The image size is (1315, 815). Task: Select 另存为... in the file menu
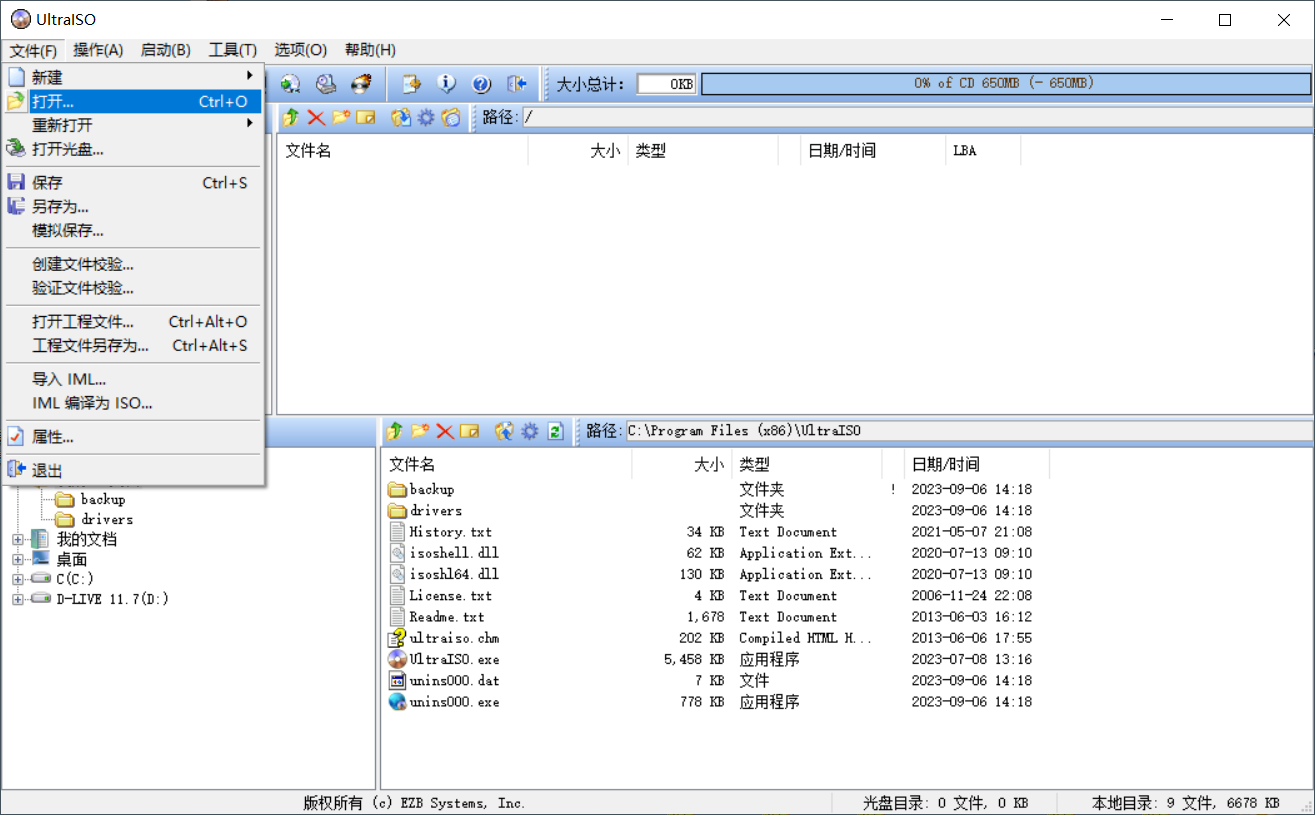[60, 207]
